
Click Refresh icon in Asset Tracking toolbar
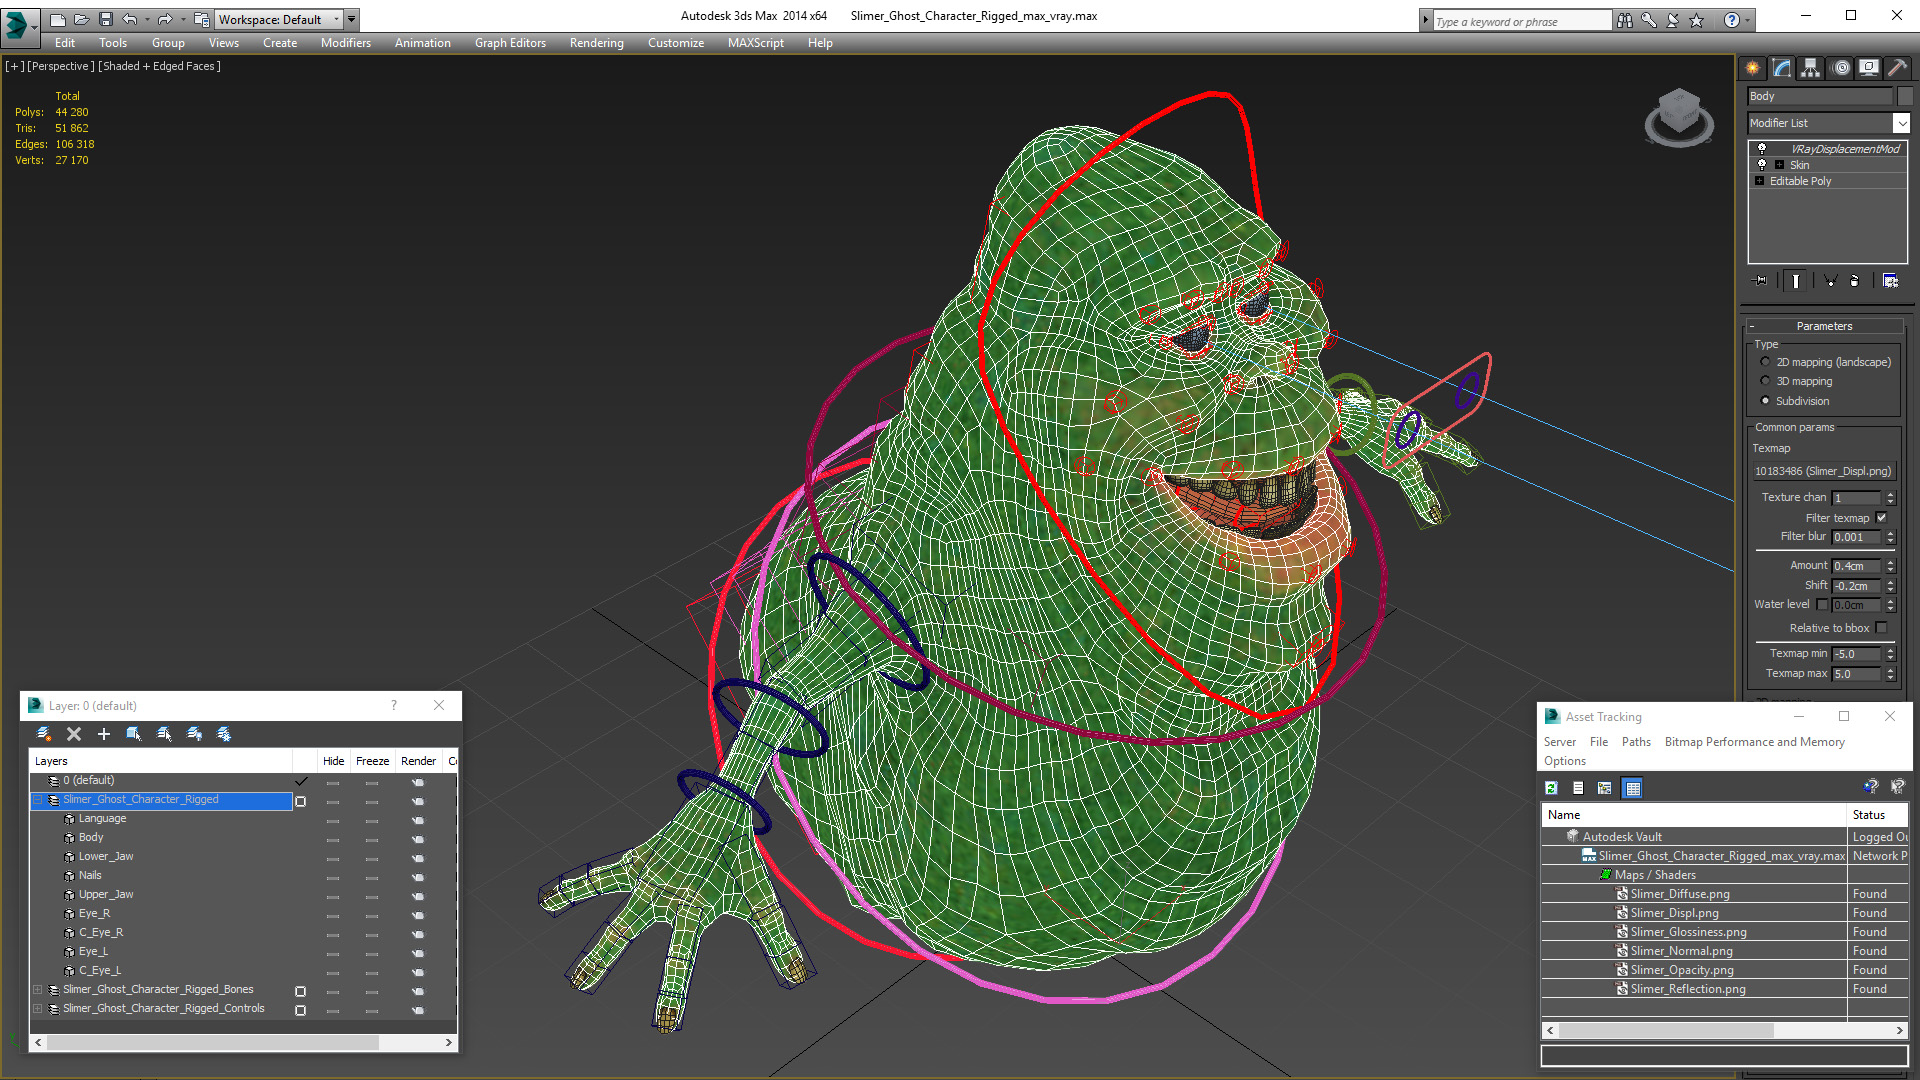coord(1551,788)
